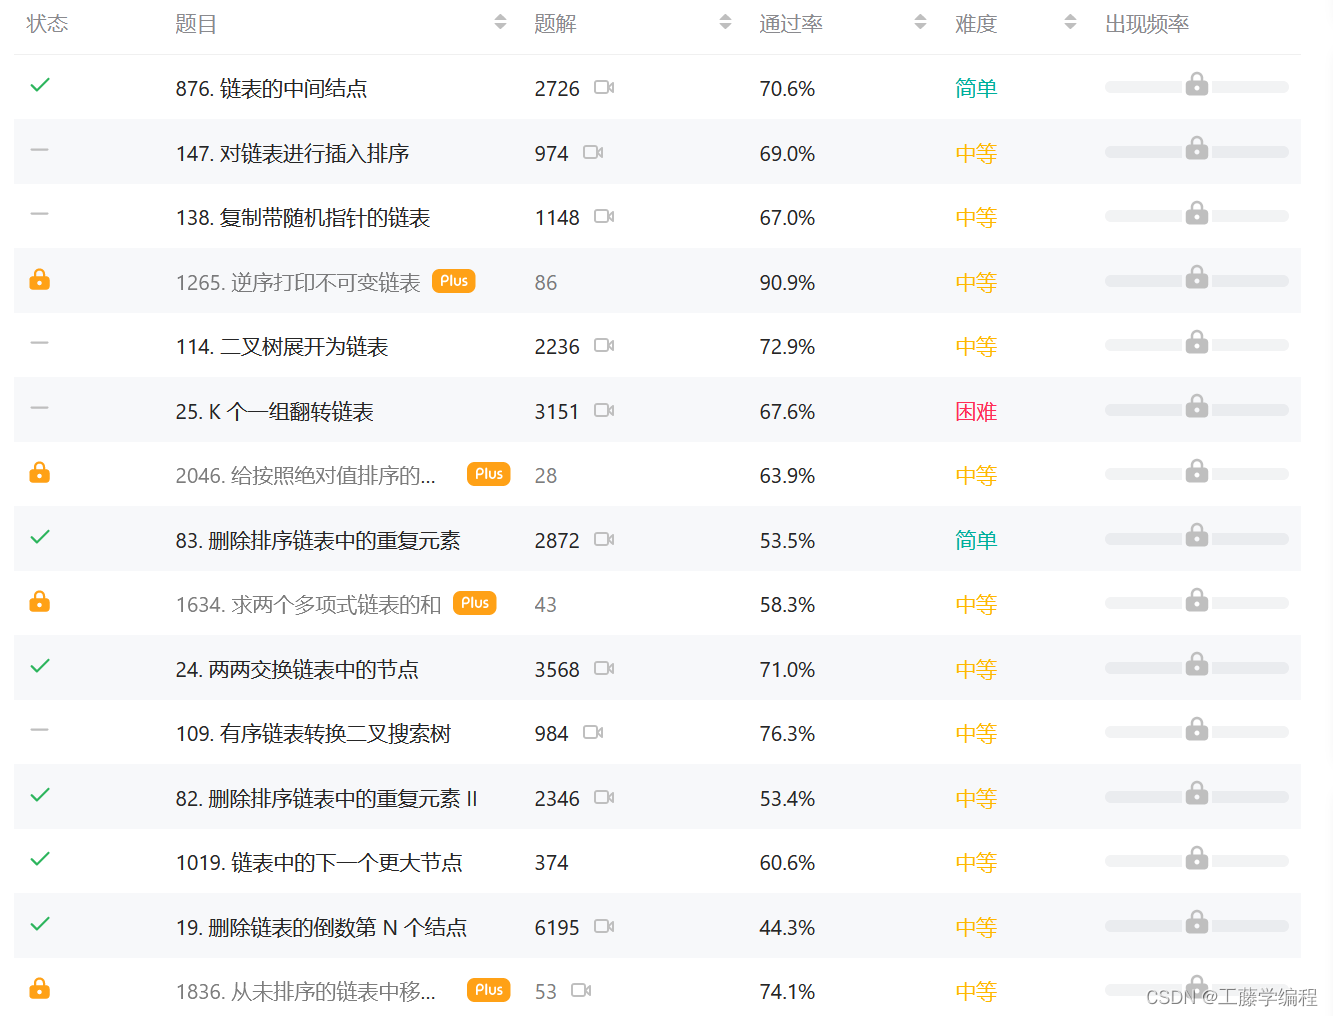Image resolution: width=1333 pixels, height=1016 pixels.
Task: Click the Plus badge on problem 1634
Action: coord(475,603)
